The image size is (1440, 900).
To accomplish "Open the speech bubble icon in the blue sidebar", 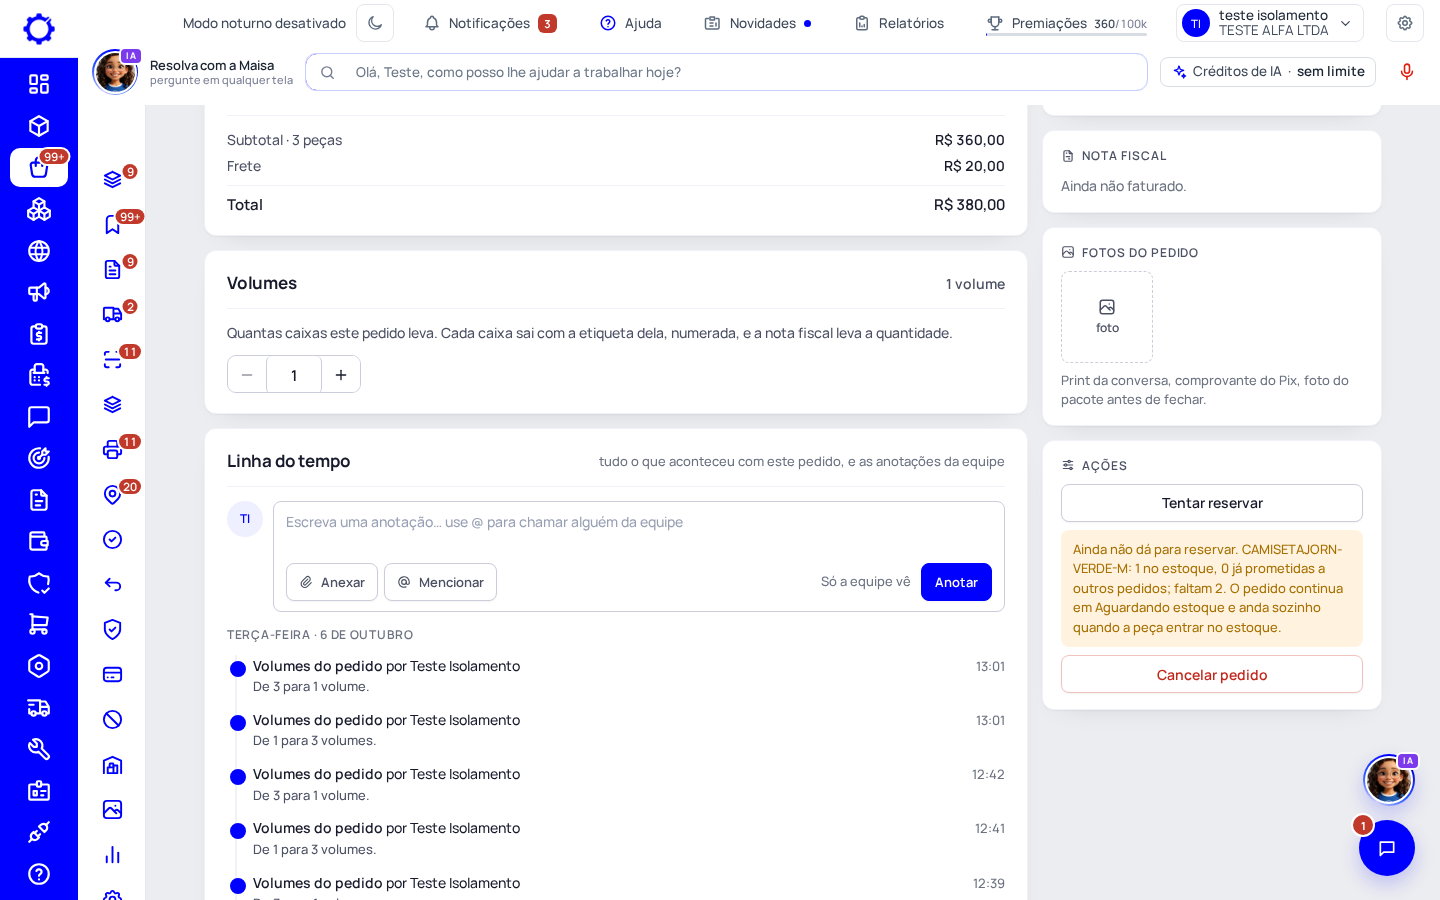I will tap(39, 417).
